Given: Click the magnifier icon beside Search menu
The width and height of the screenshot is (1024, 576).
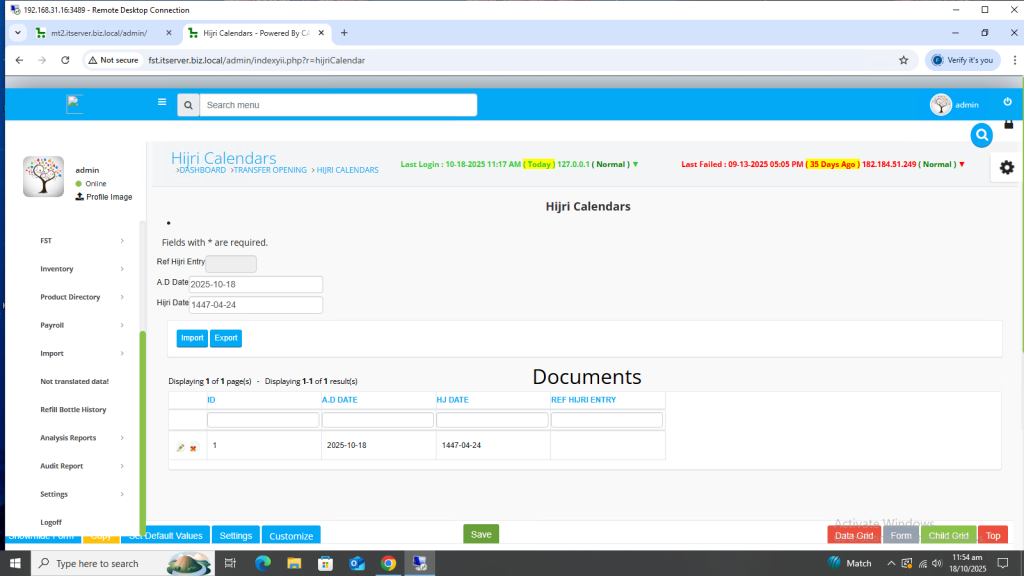Looking at the screenshot, I should tap(188, 105).
